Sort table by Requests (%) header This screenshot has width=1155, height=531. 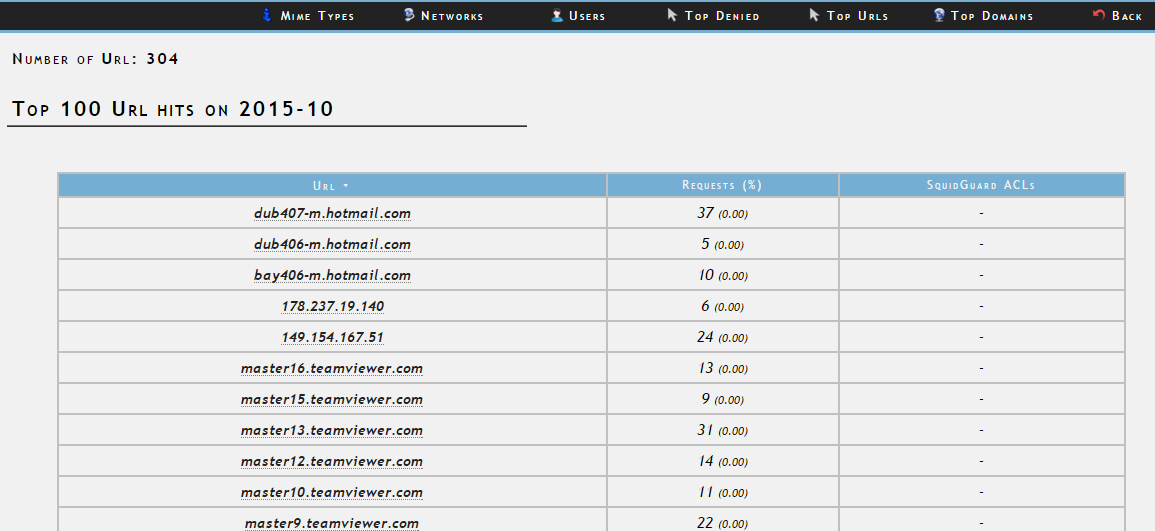(722, 186)
